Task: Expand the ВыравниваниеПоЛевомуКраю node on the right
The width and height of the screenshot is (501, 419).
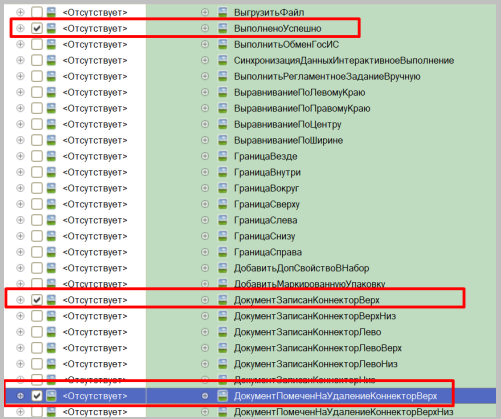Action: pos(205,92)
